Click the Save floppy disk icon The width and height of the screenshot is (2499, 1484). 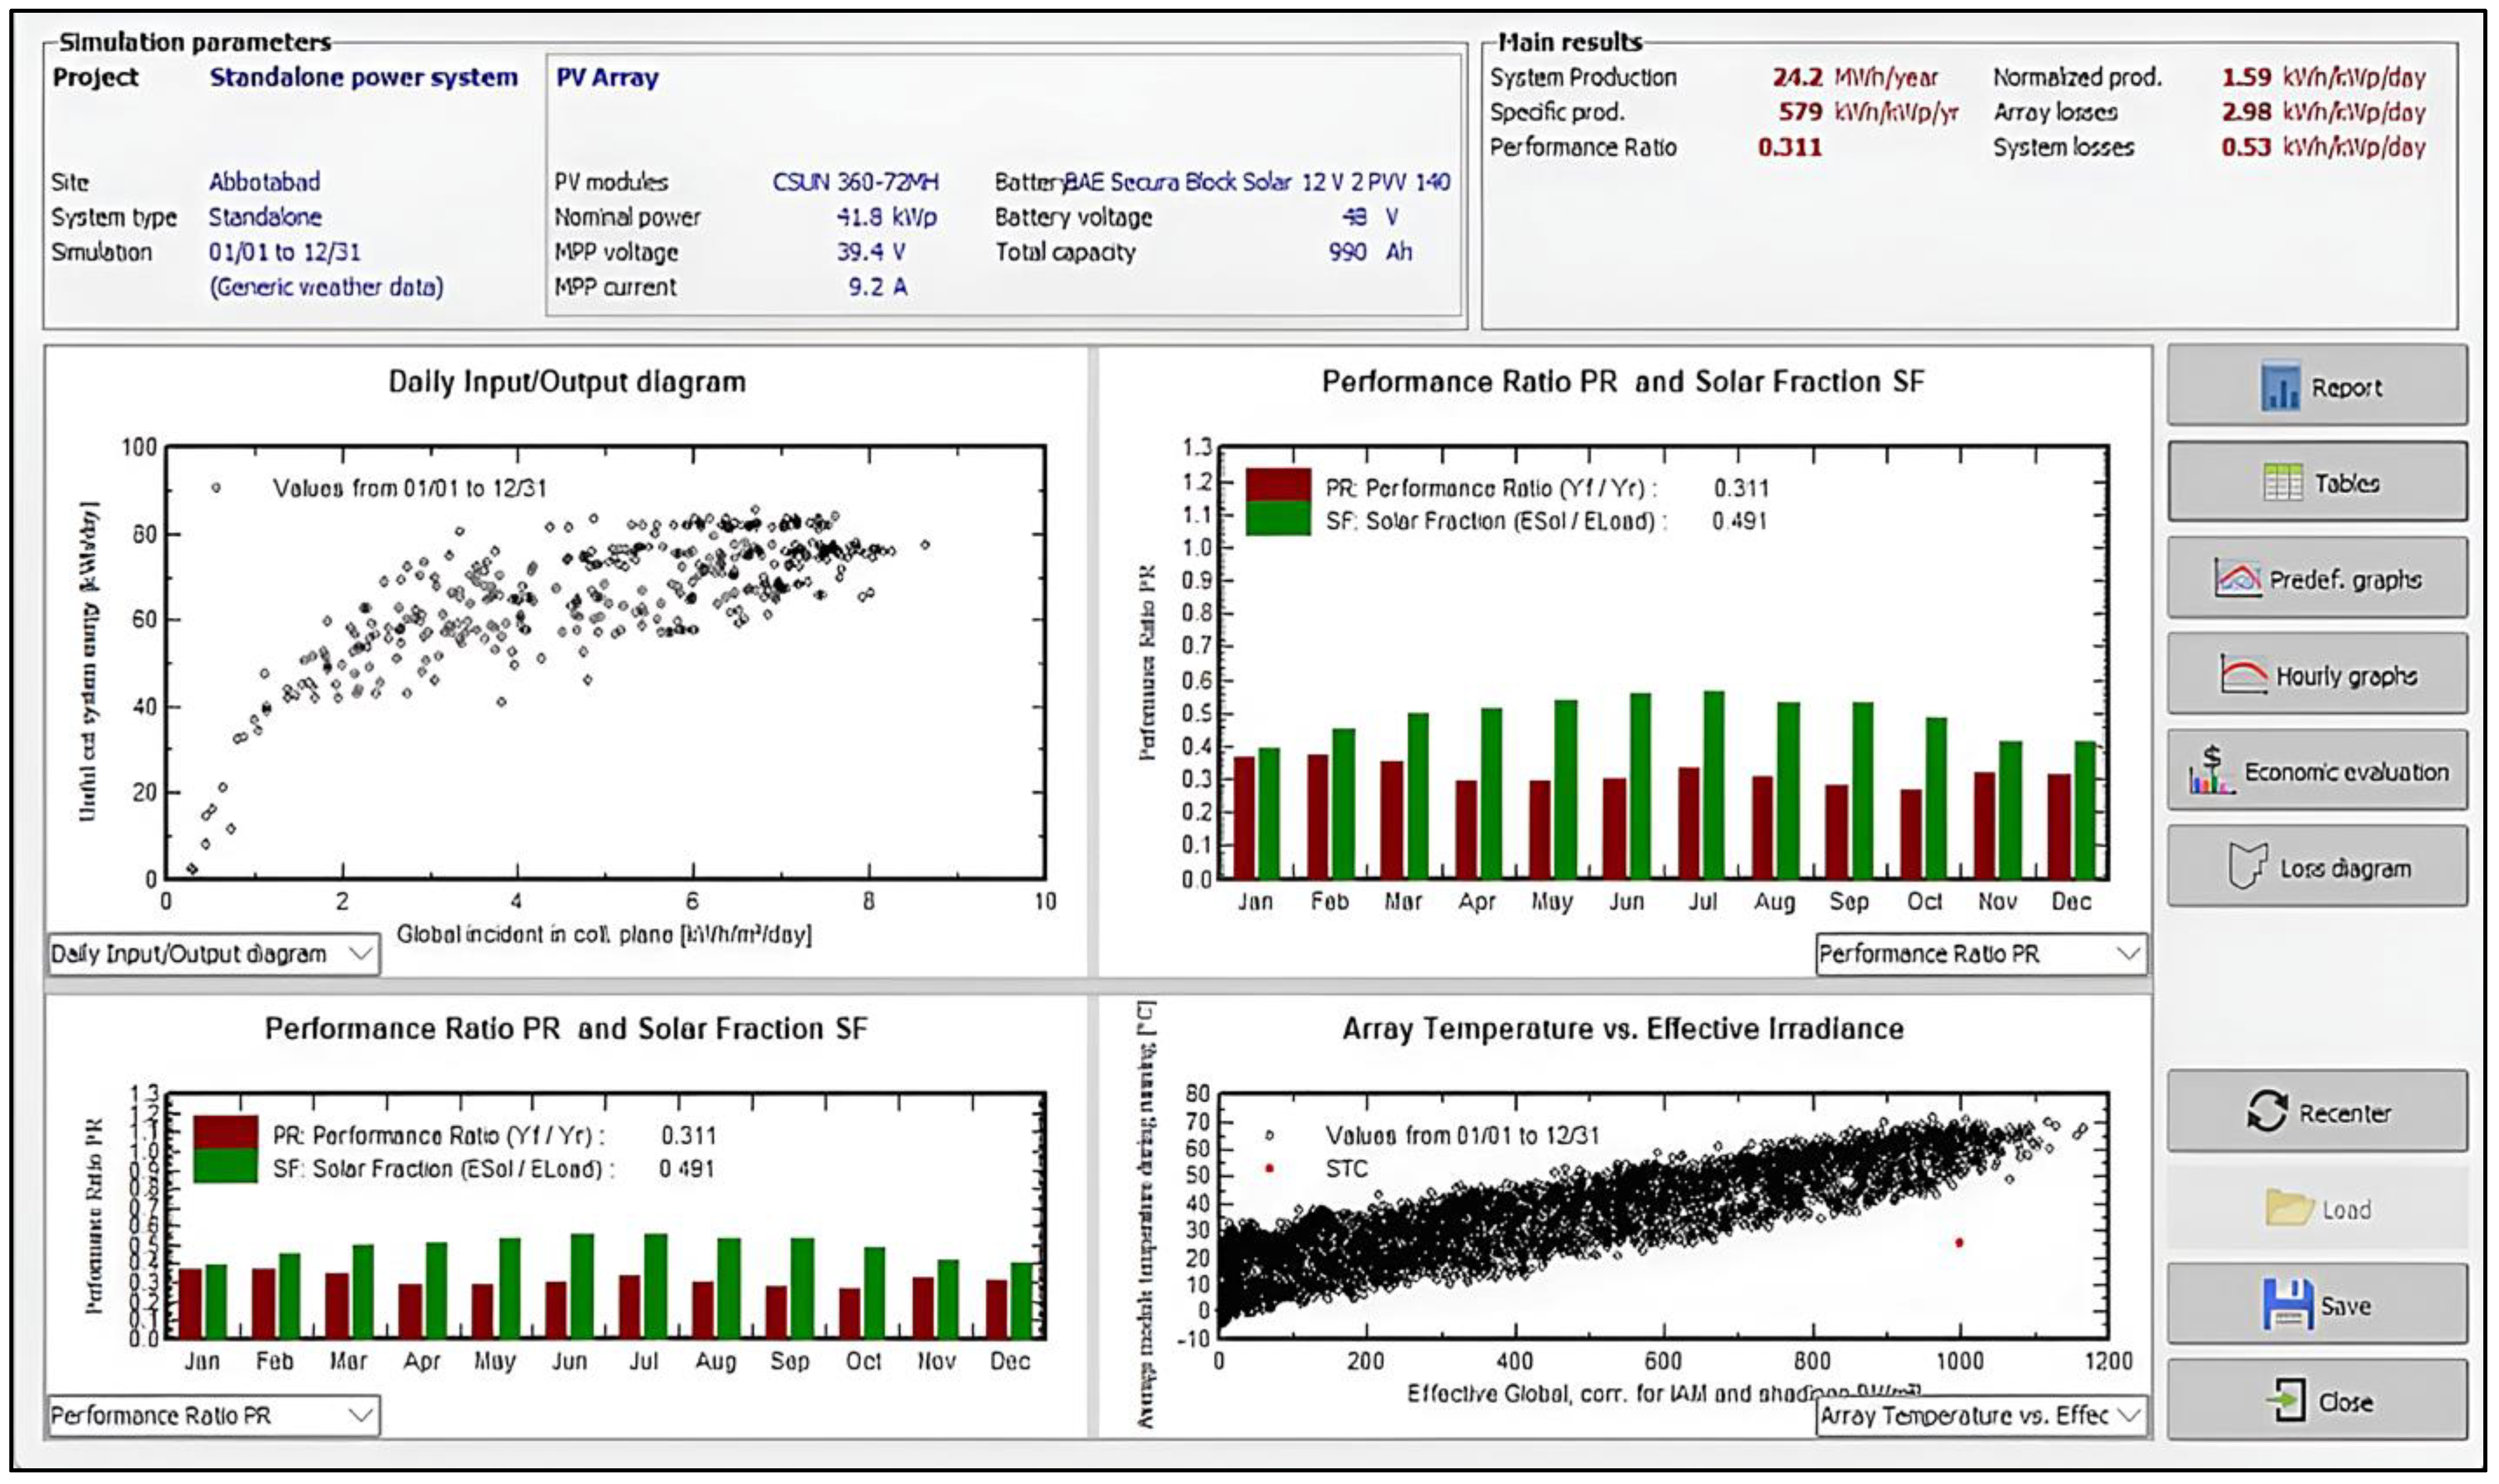coord(2288,1304)
